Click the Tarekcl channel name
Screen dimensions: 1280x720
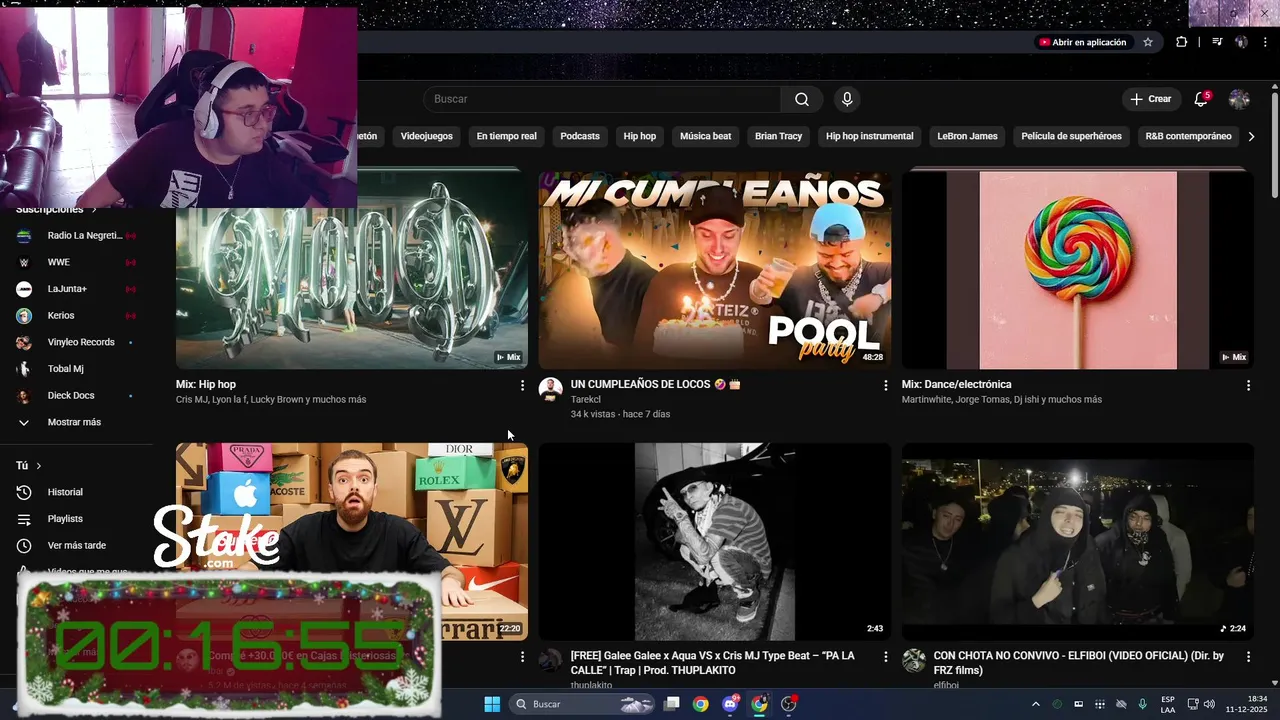pyautogui.click(x=585, y=399)
